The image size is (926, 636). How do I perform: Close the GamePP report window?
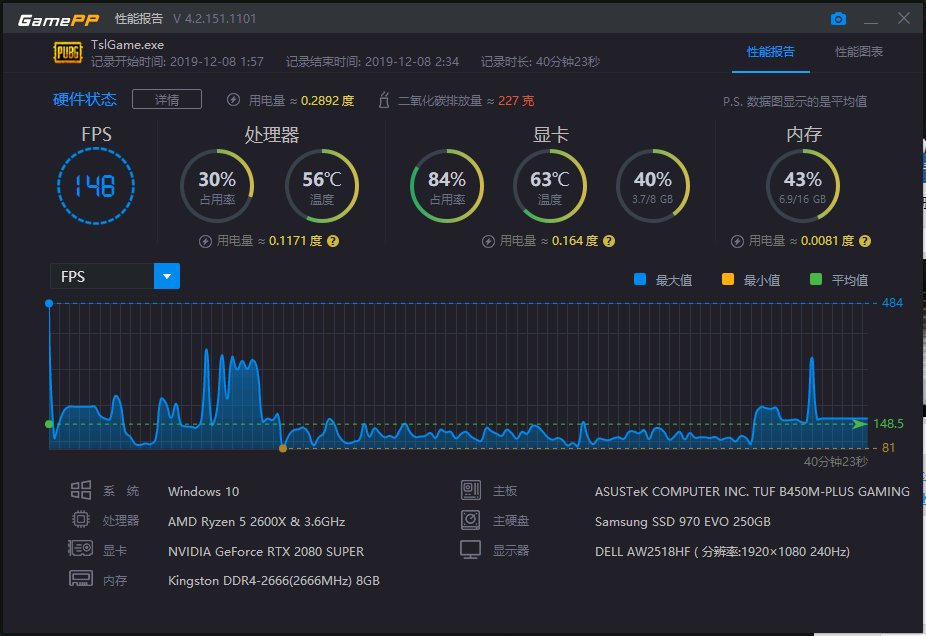(904, 18)
